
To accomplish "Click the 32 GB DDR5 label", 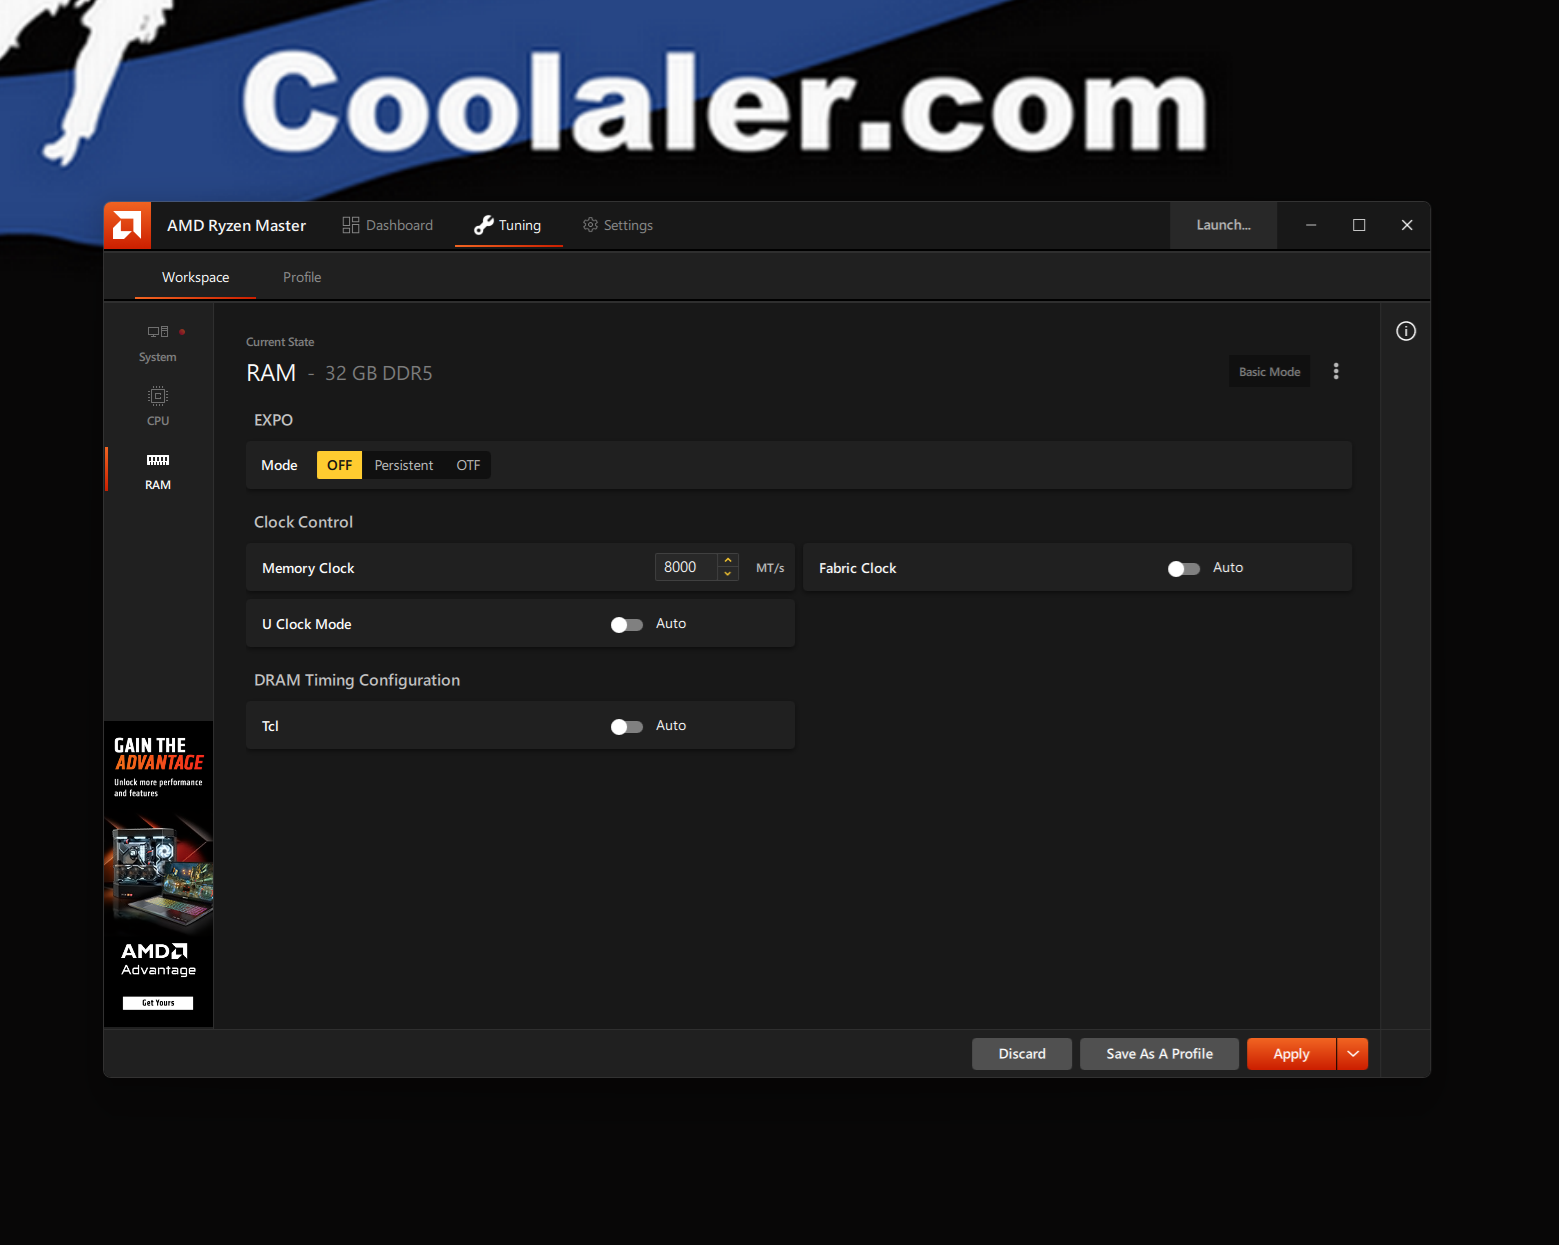I will 379,373.
